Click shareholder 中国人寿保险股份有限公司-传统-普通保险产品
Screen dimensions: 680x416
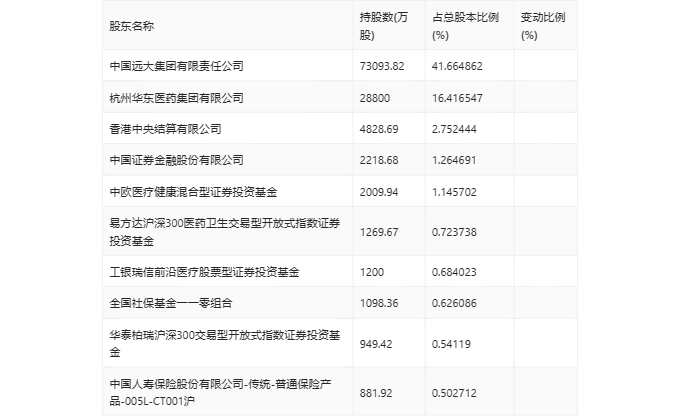220,393
